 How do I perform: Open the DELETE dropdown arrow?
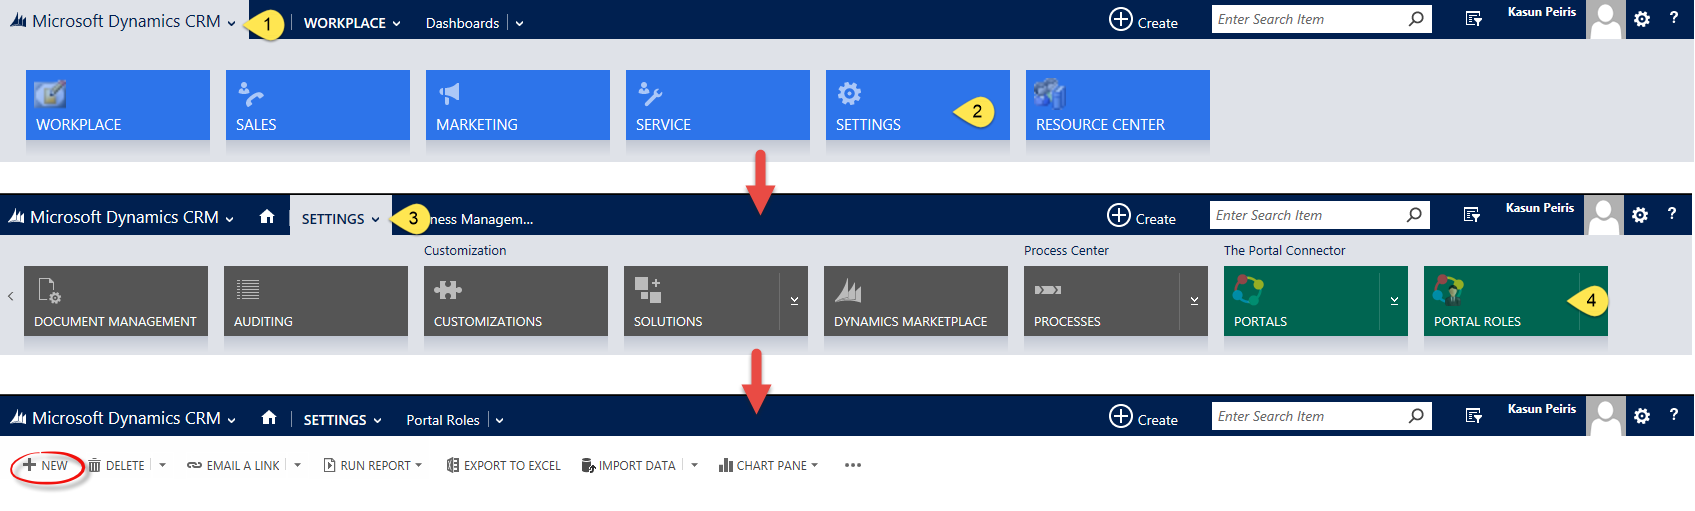coord(162,465)
